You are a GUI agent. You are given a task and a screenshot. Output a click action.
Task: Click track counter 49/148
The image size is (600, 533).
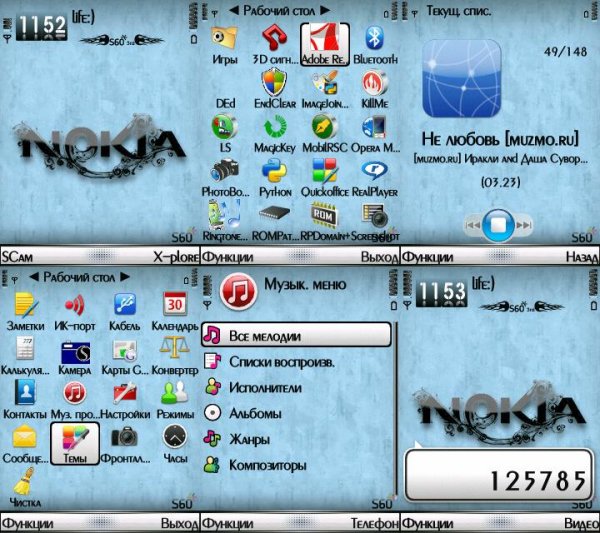(566, 51)
